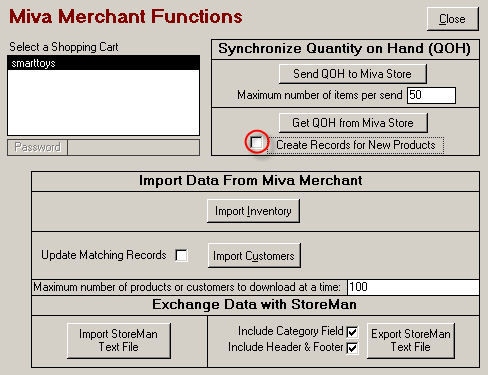Click the Import Inventory button

tap(253, 211)
